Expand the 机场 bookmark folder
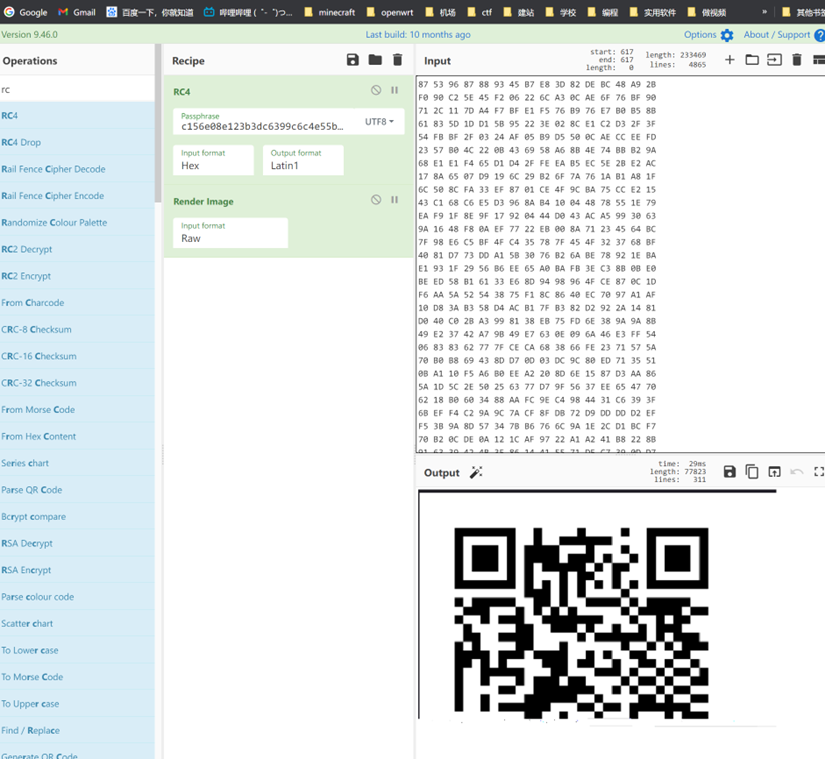825x759 pixels. click(x=440, y=12)
